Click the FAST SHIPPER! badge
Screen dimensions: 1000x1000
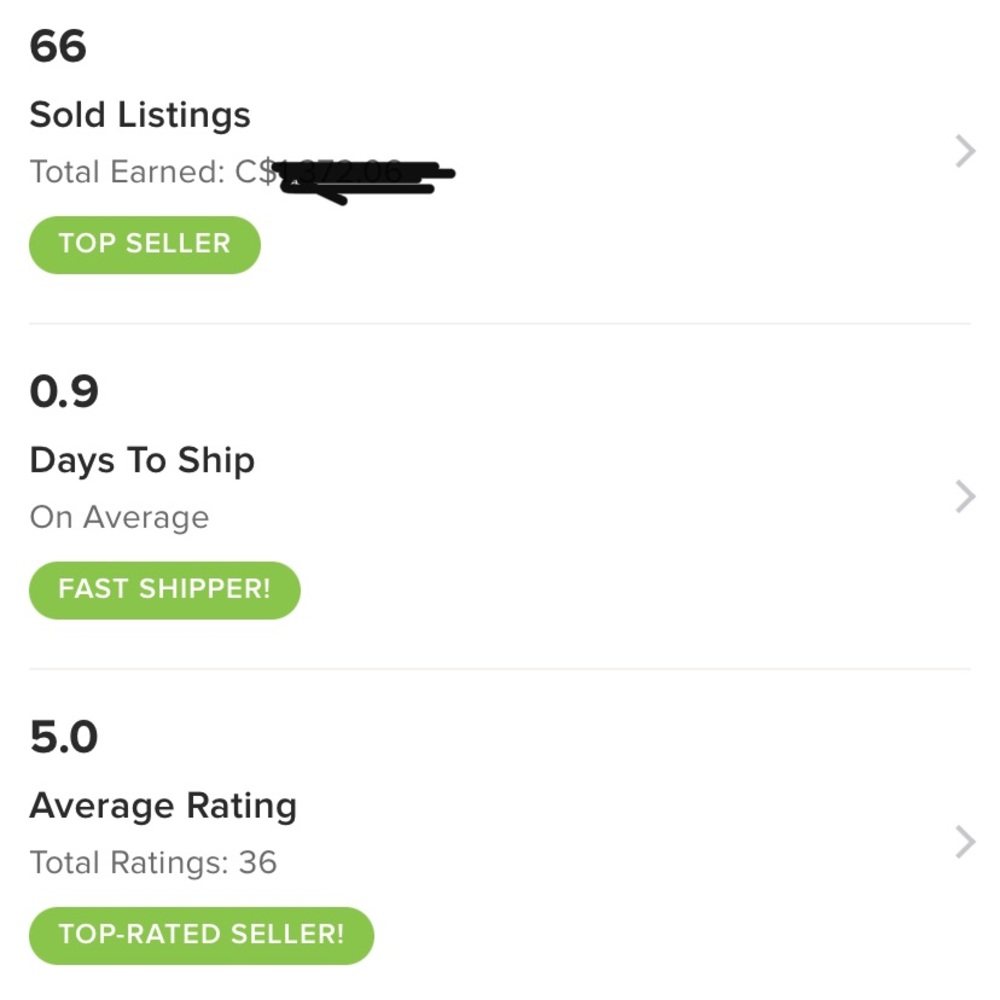[164, 590]
